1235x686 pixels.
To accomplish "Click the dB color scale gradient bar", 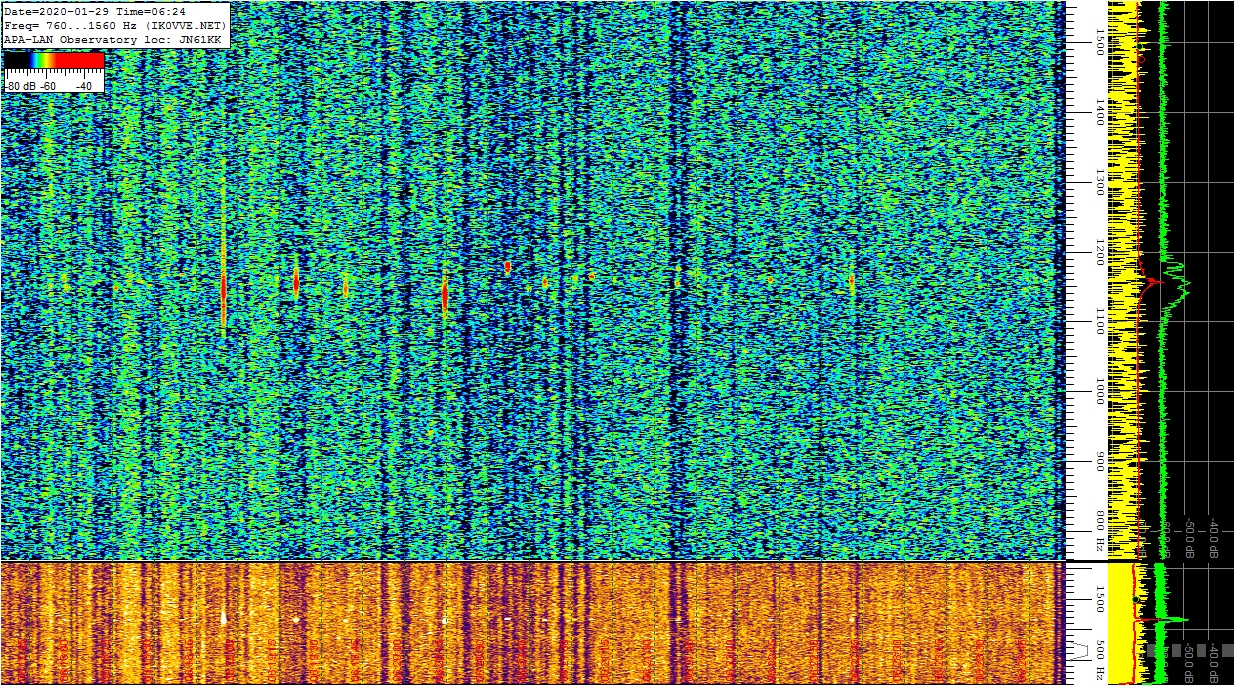I will click(x=54, y=60).
